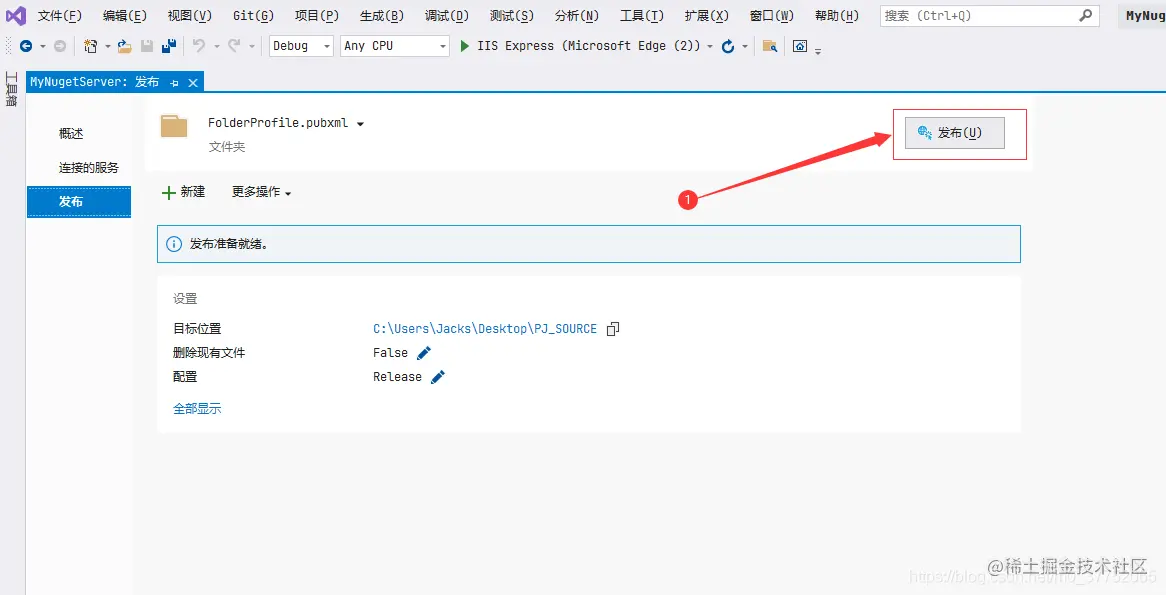Open the Git(G) menu
This screenshot has width=1166, height=595.
pyautogui.click(x=253, y=16)
